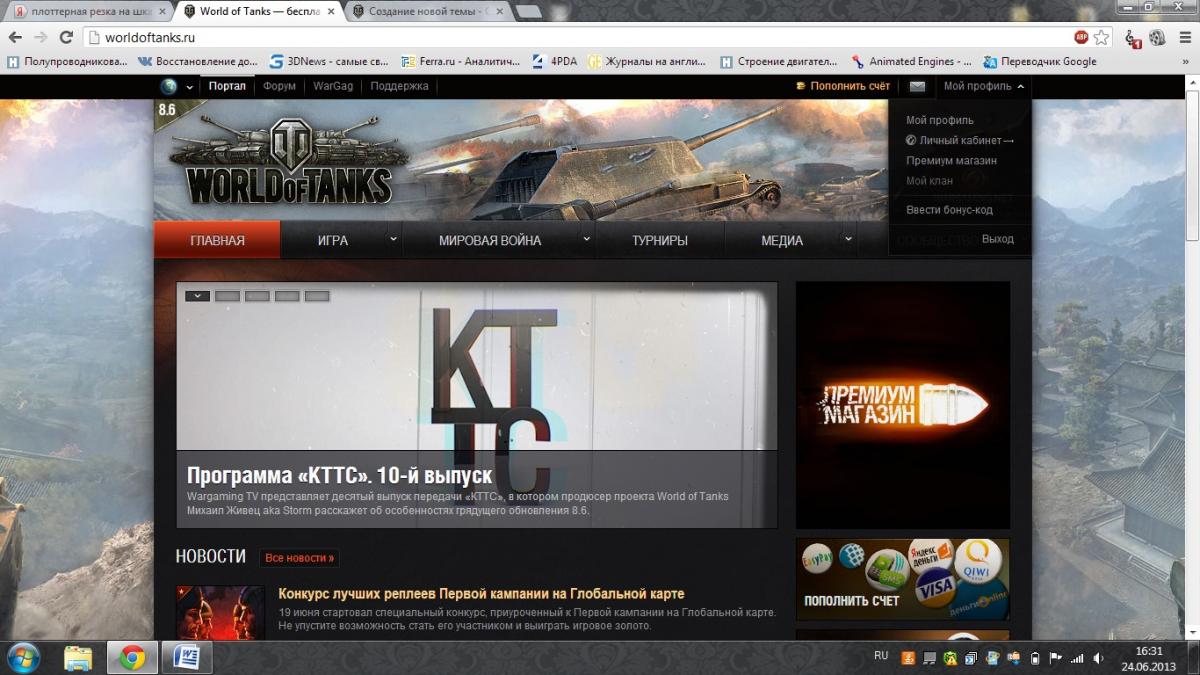This screenshot has width=1200, height=675.
Task: Select the second slide indicator of the banner
Action: tap(227, 296)
